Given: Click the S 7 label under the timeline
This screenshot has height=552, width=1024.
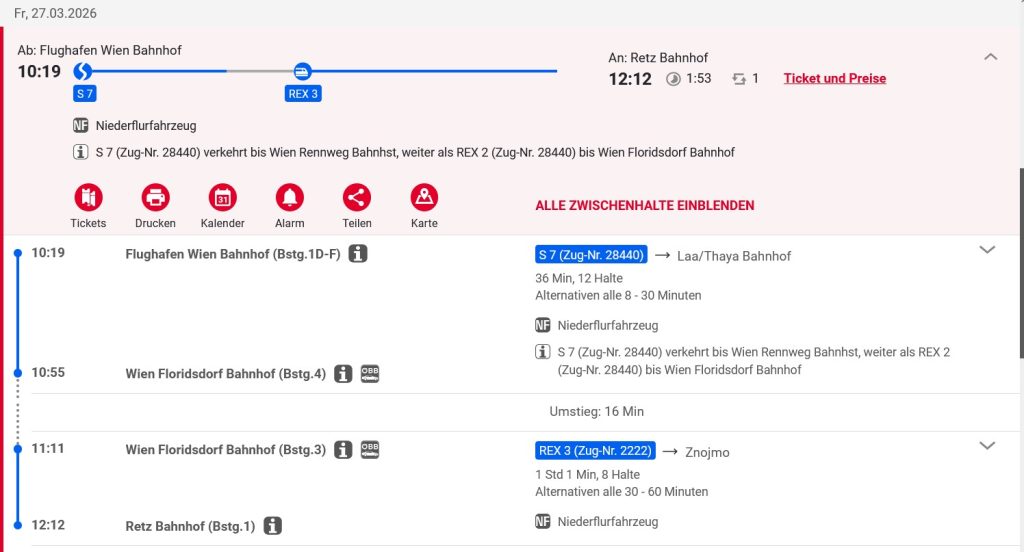Looking at the screenshot, I should point(85,94).
